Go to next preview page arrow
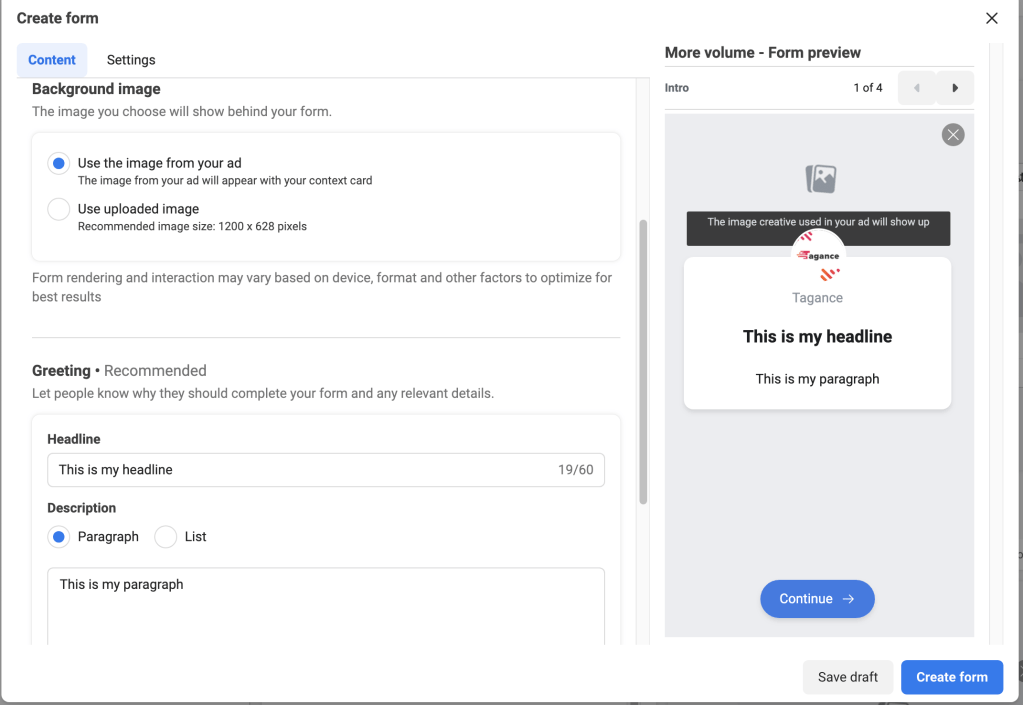The image size is (1023, 705). (955, 88)
